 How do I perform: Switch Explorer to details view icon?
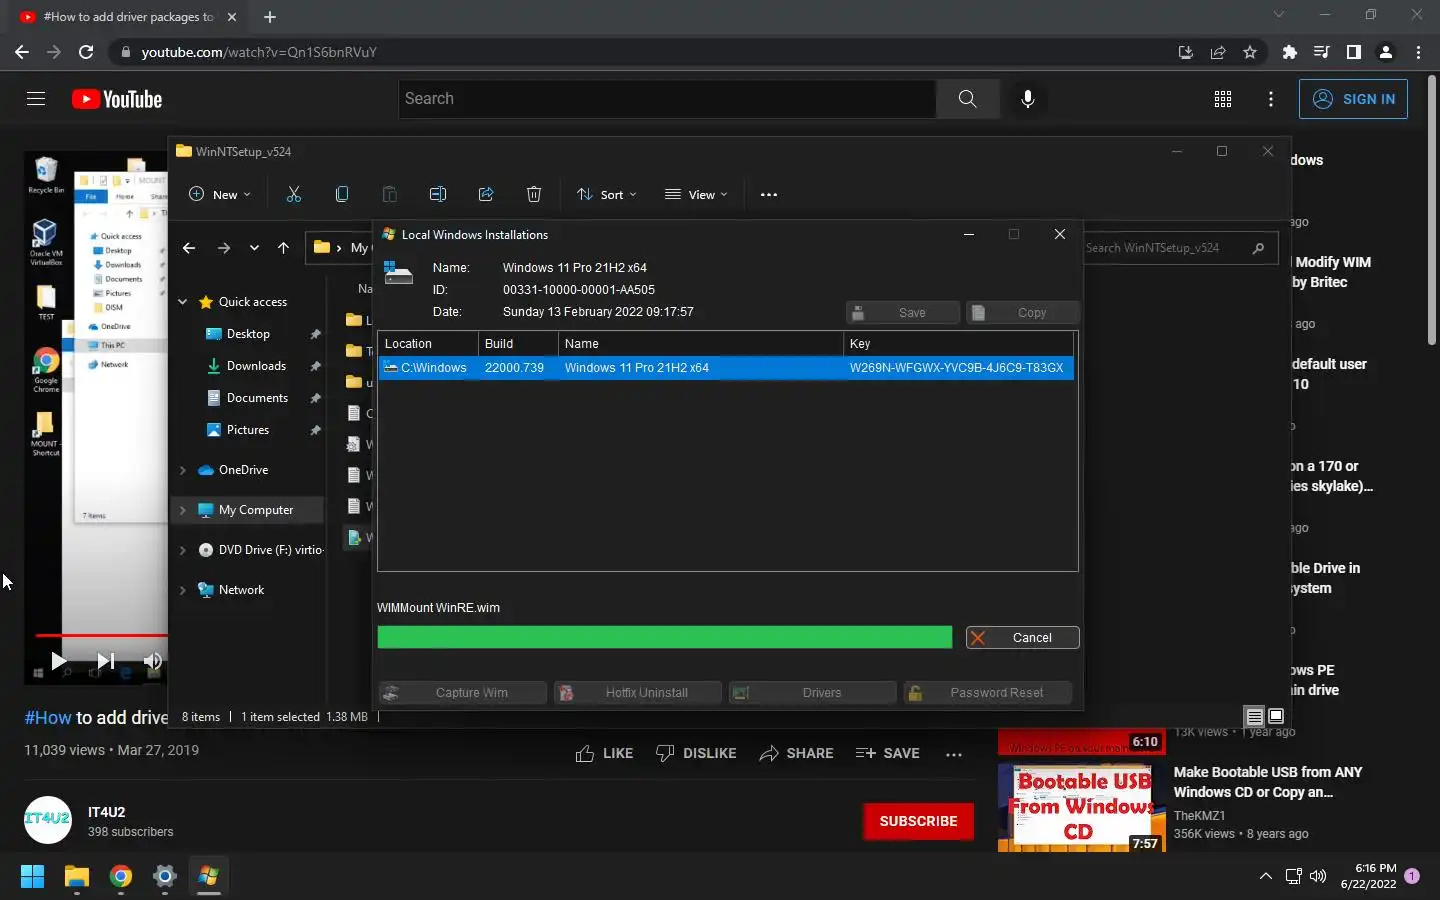[1254, 716]
